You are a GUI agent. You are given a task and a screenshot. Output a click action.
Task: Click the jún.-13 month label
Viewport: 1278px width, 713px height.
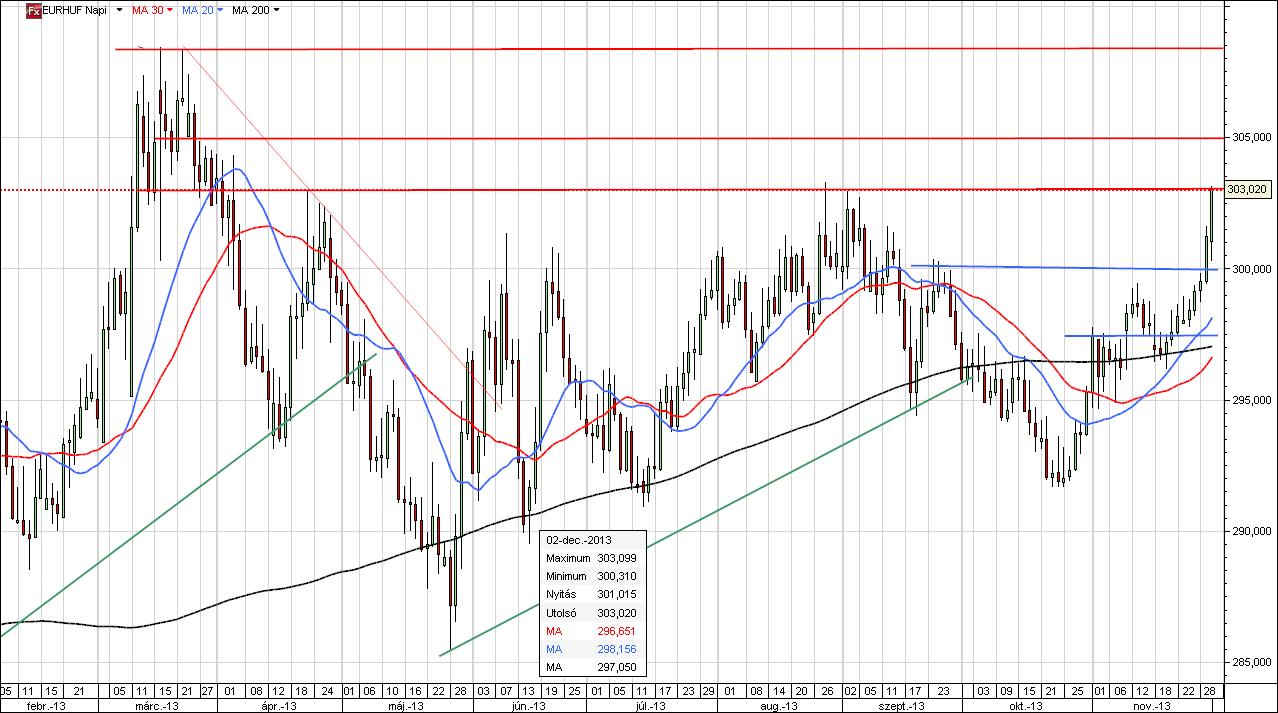(527, 705)
